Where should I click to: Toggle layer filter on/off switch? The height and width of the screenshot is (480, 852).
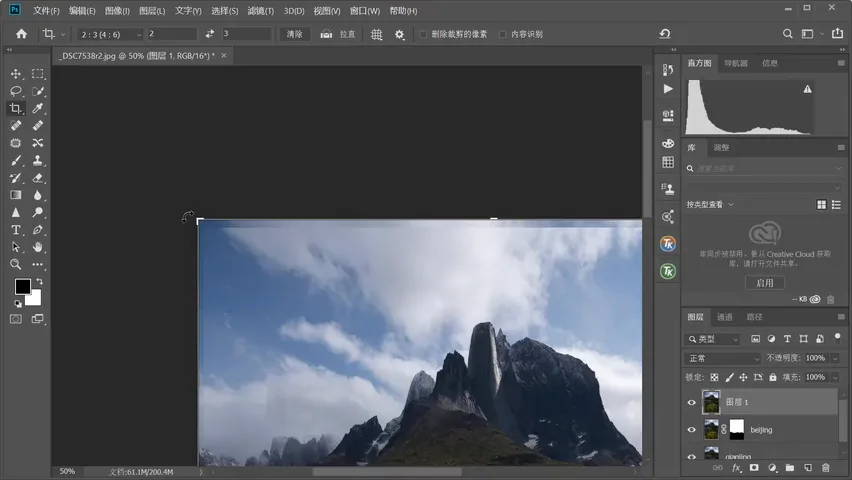837,337
